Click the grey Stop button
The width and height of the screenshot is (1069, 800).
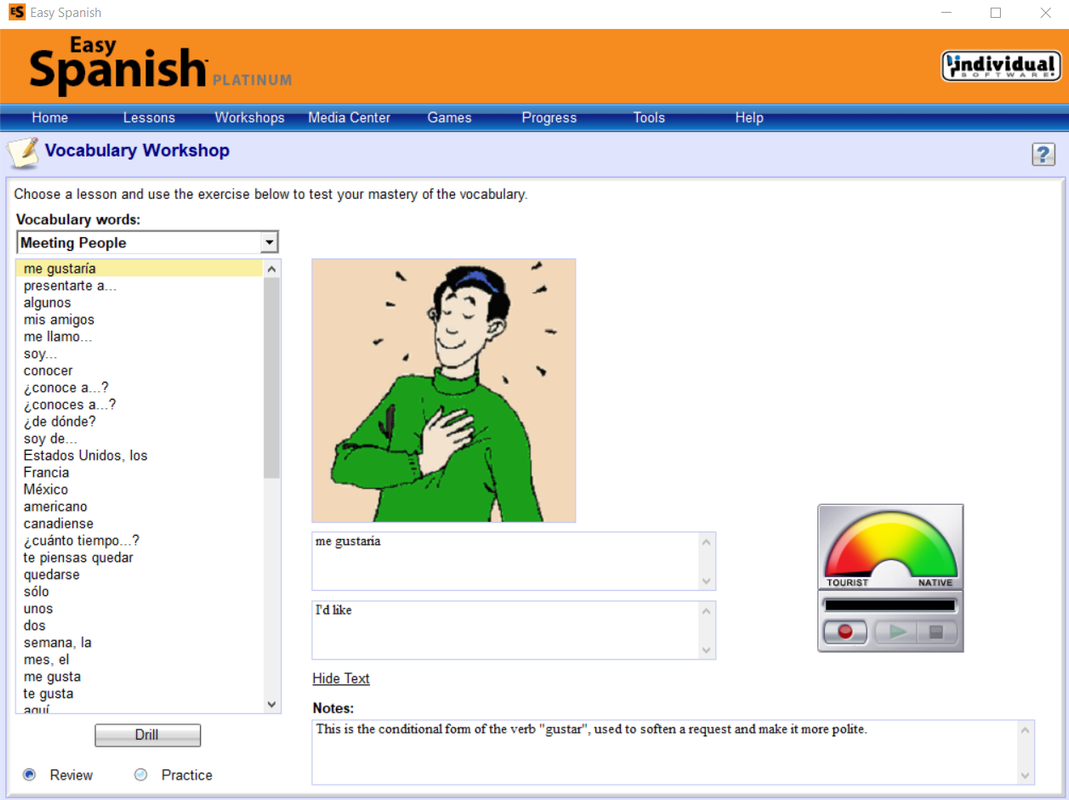936,632
